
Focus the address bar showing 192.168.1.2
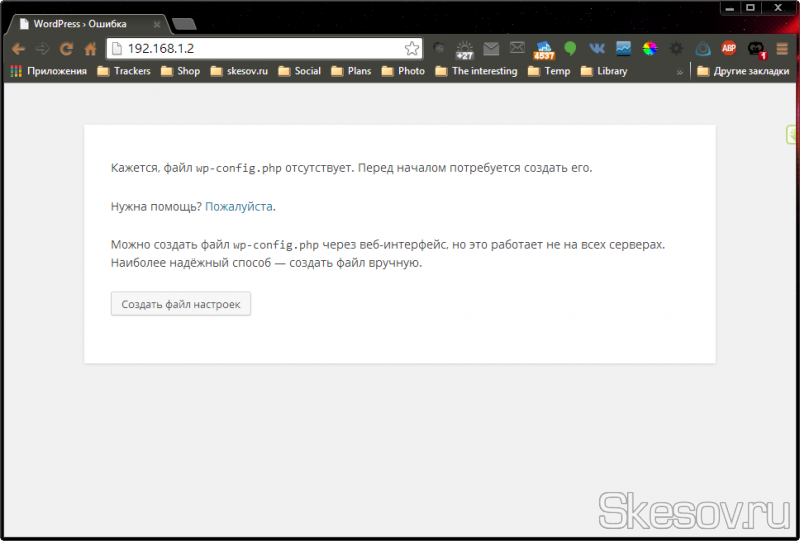(x=260, y=48)
